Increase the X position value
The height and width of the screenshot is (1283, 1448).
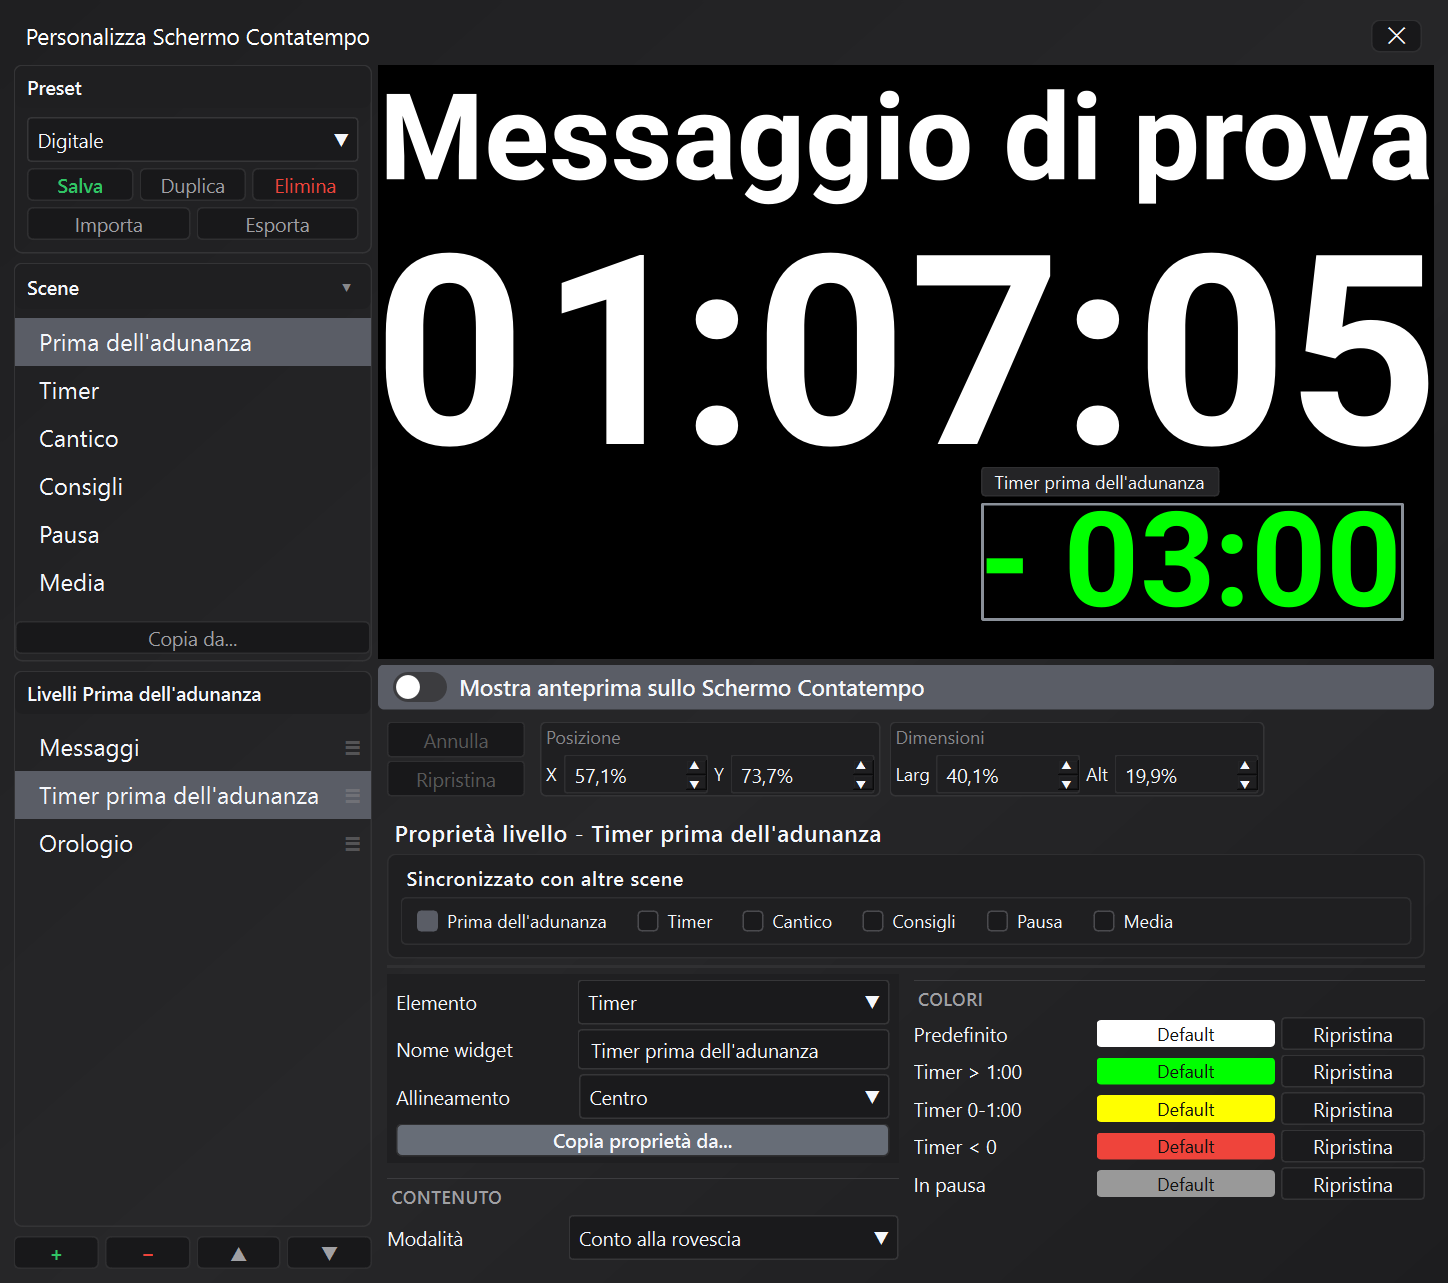coord(694,767)
